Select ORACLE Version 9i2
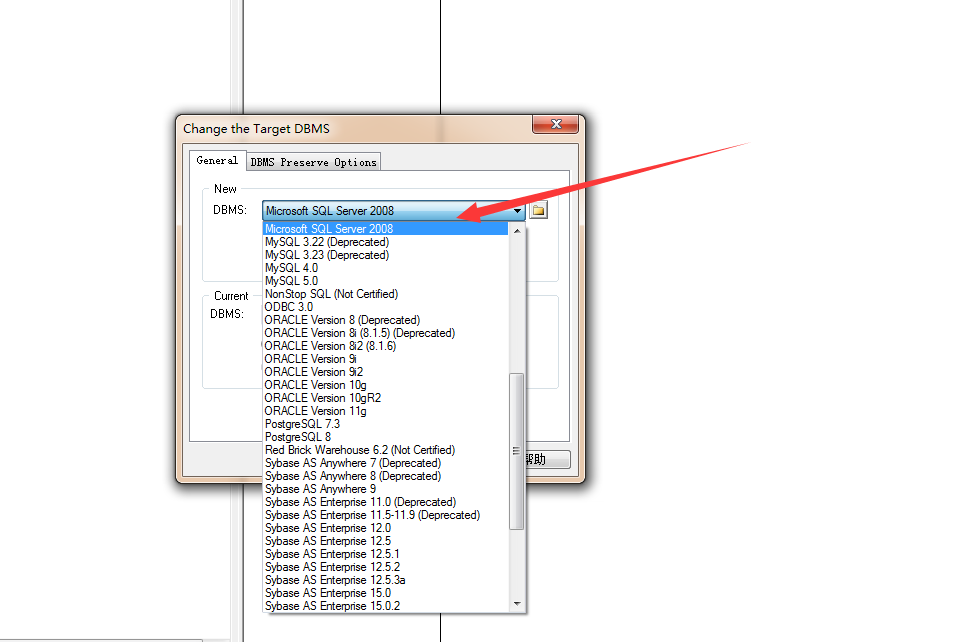 click(386, 372)
